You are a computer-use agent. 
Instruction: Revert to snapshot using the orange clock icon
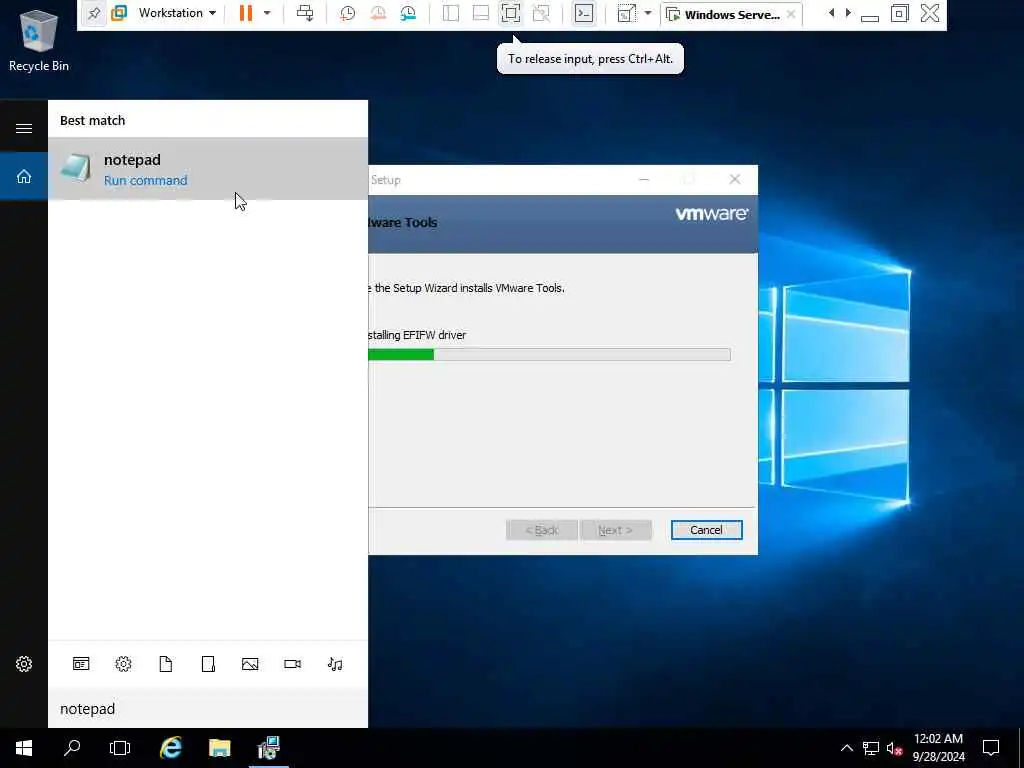[377, 13]
